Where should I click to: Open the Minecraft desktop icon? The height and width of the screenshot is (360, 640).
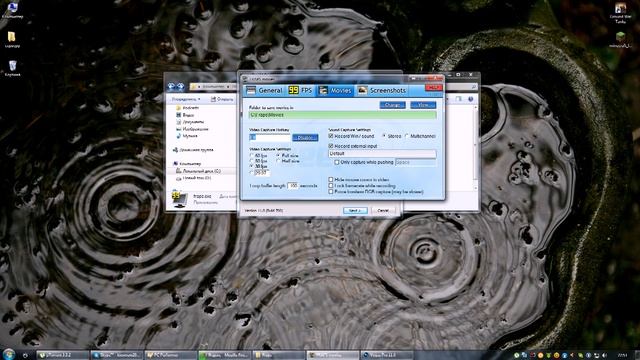tap(620, 40)
